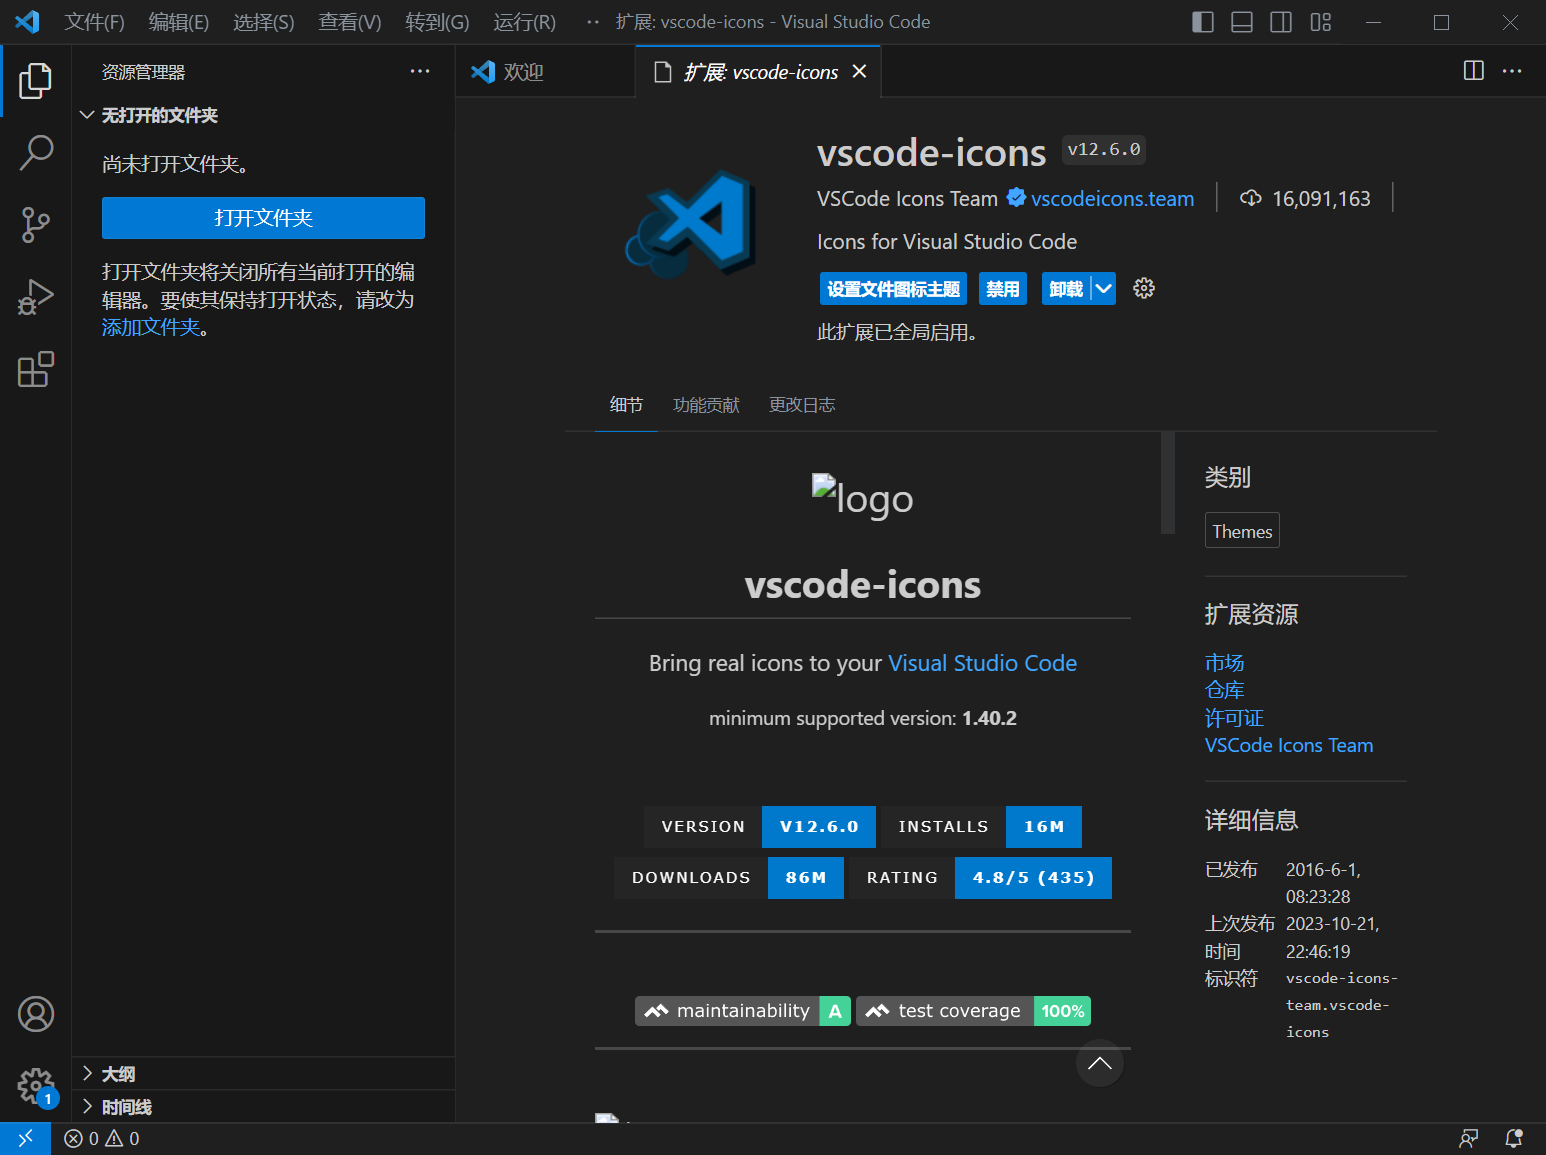
Task: Click the 设置文件图标主题 button
Action: click(893, 289)
